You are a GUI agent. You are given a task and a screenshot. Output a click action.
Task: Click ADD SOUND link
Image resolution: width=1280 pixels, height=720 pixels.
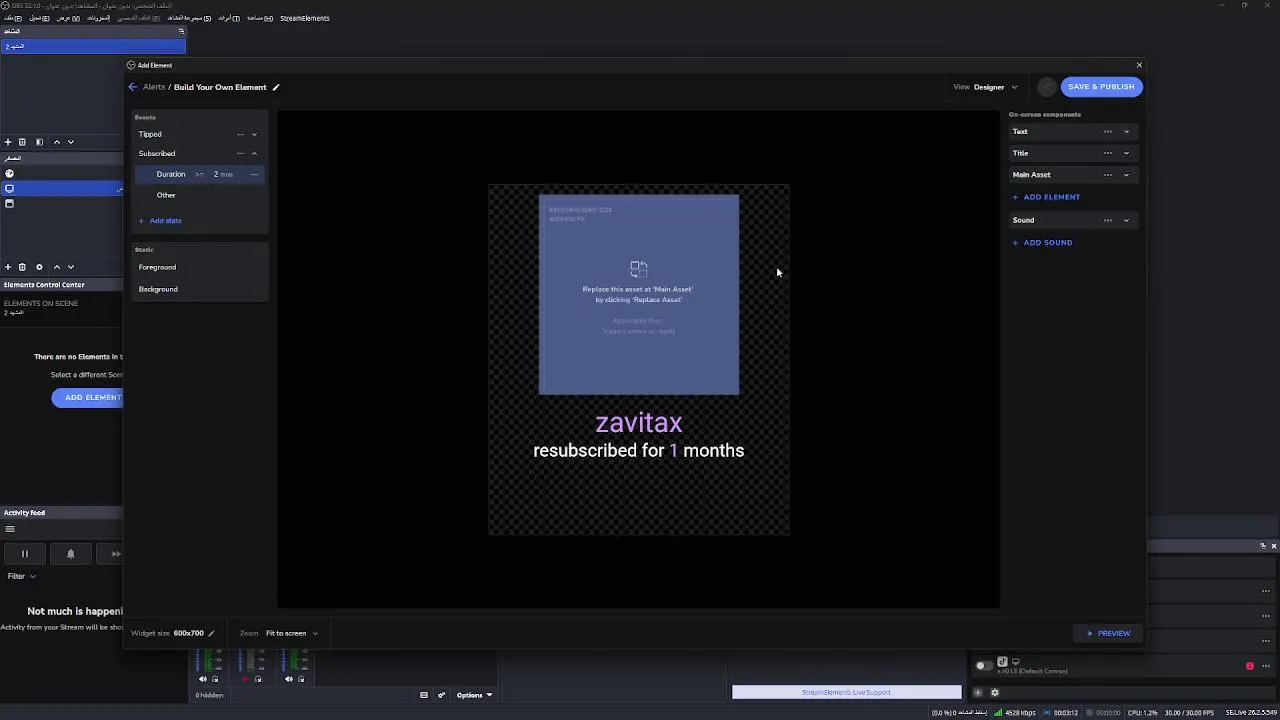point(1042,243)
